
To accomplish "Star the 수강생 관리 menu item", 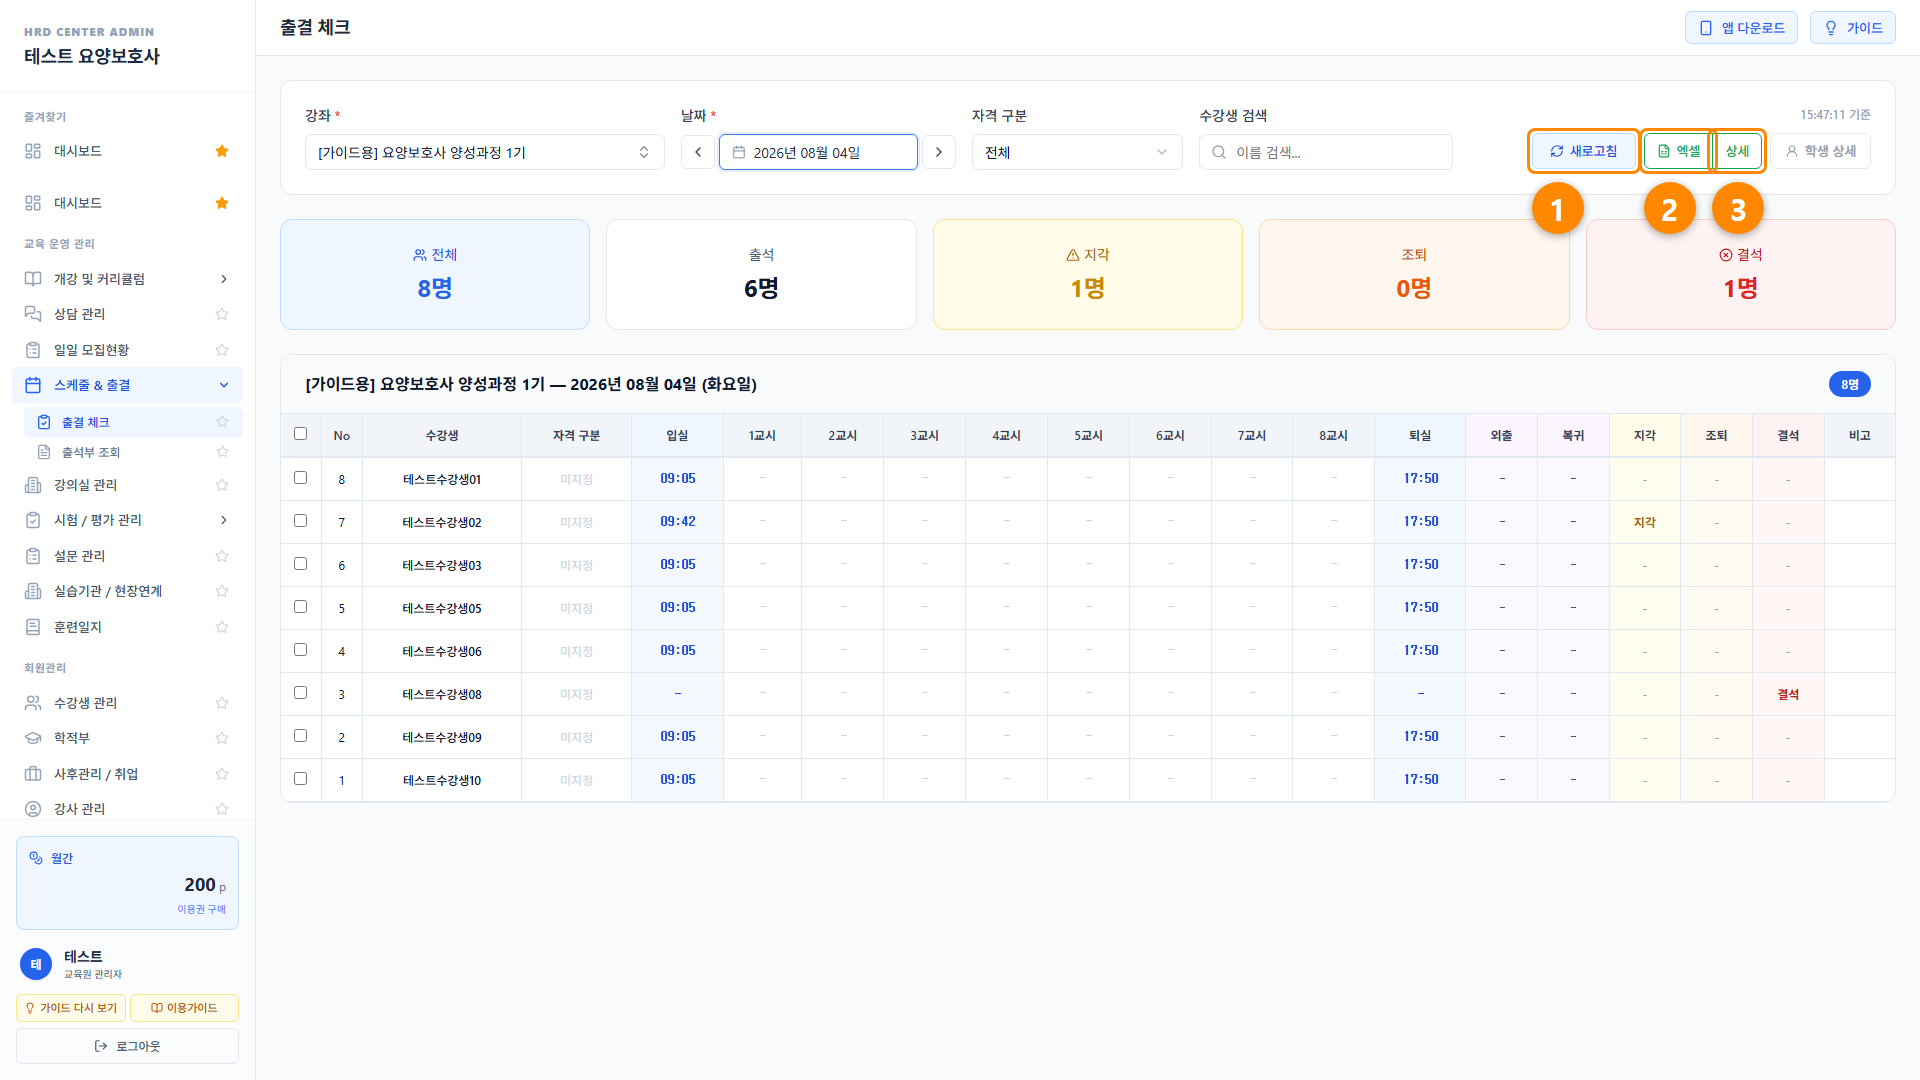I will (222, 703).
